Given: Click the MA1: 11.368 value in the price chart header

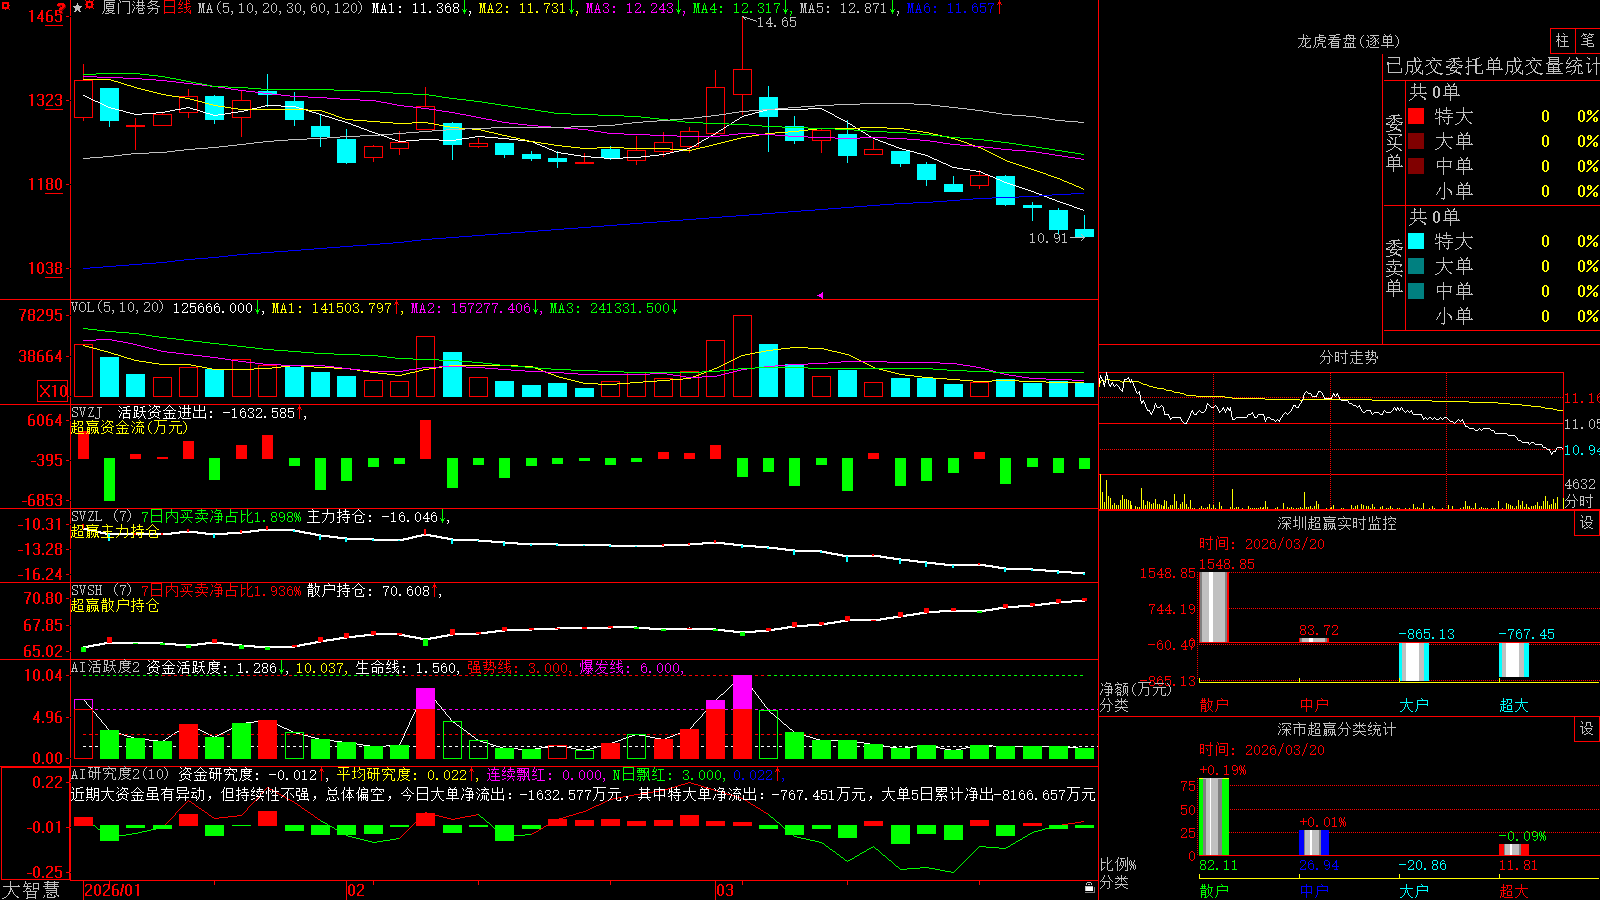Looking at the screenshot, I should (x=416, y=8).
